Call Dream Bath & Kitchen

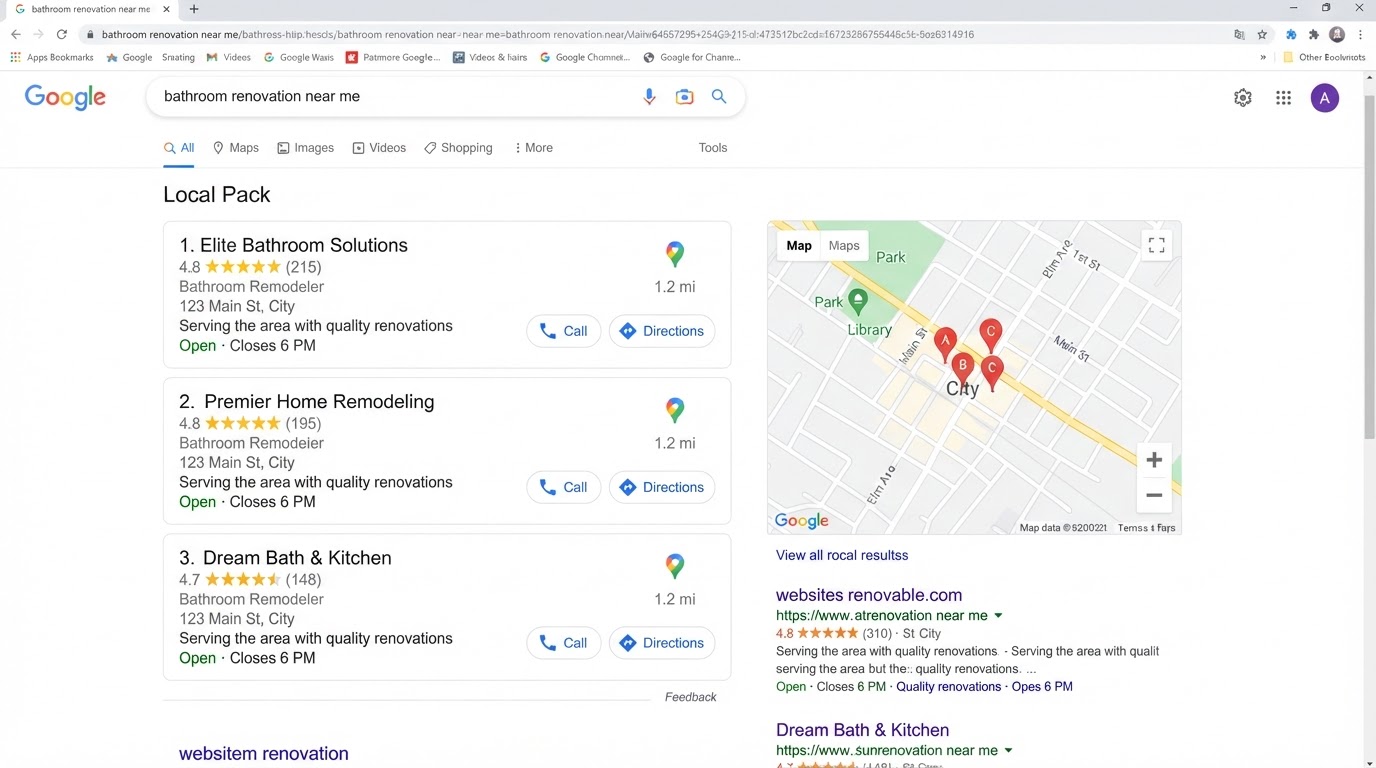click(x=564, y=643)
